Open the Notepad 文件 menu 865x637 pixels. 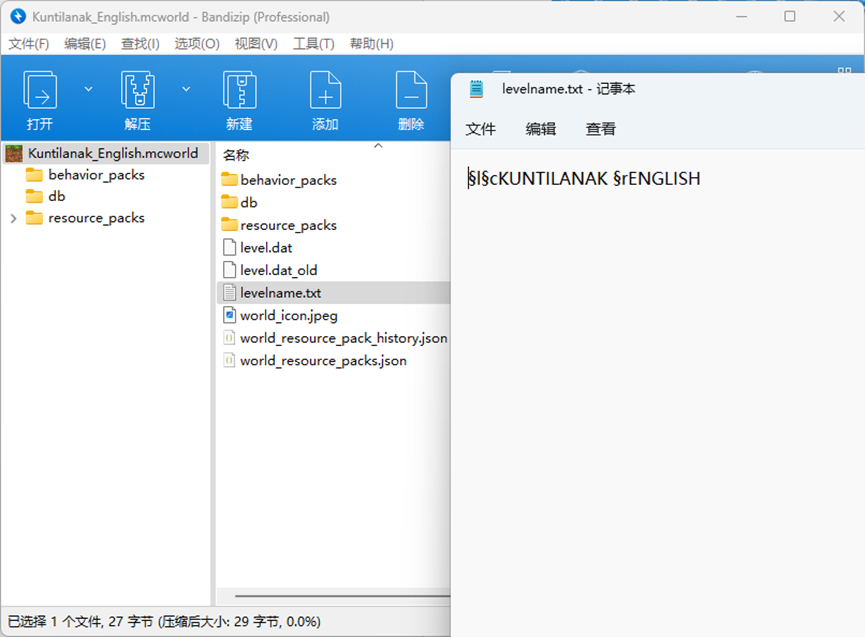click(480, 129)
